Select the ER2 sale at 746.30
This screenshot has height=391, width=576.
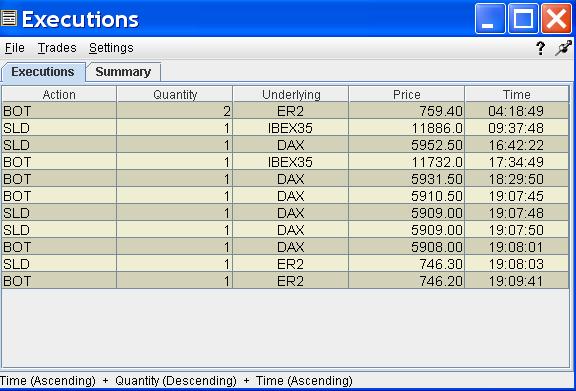click(x=285, y=264)
